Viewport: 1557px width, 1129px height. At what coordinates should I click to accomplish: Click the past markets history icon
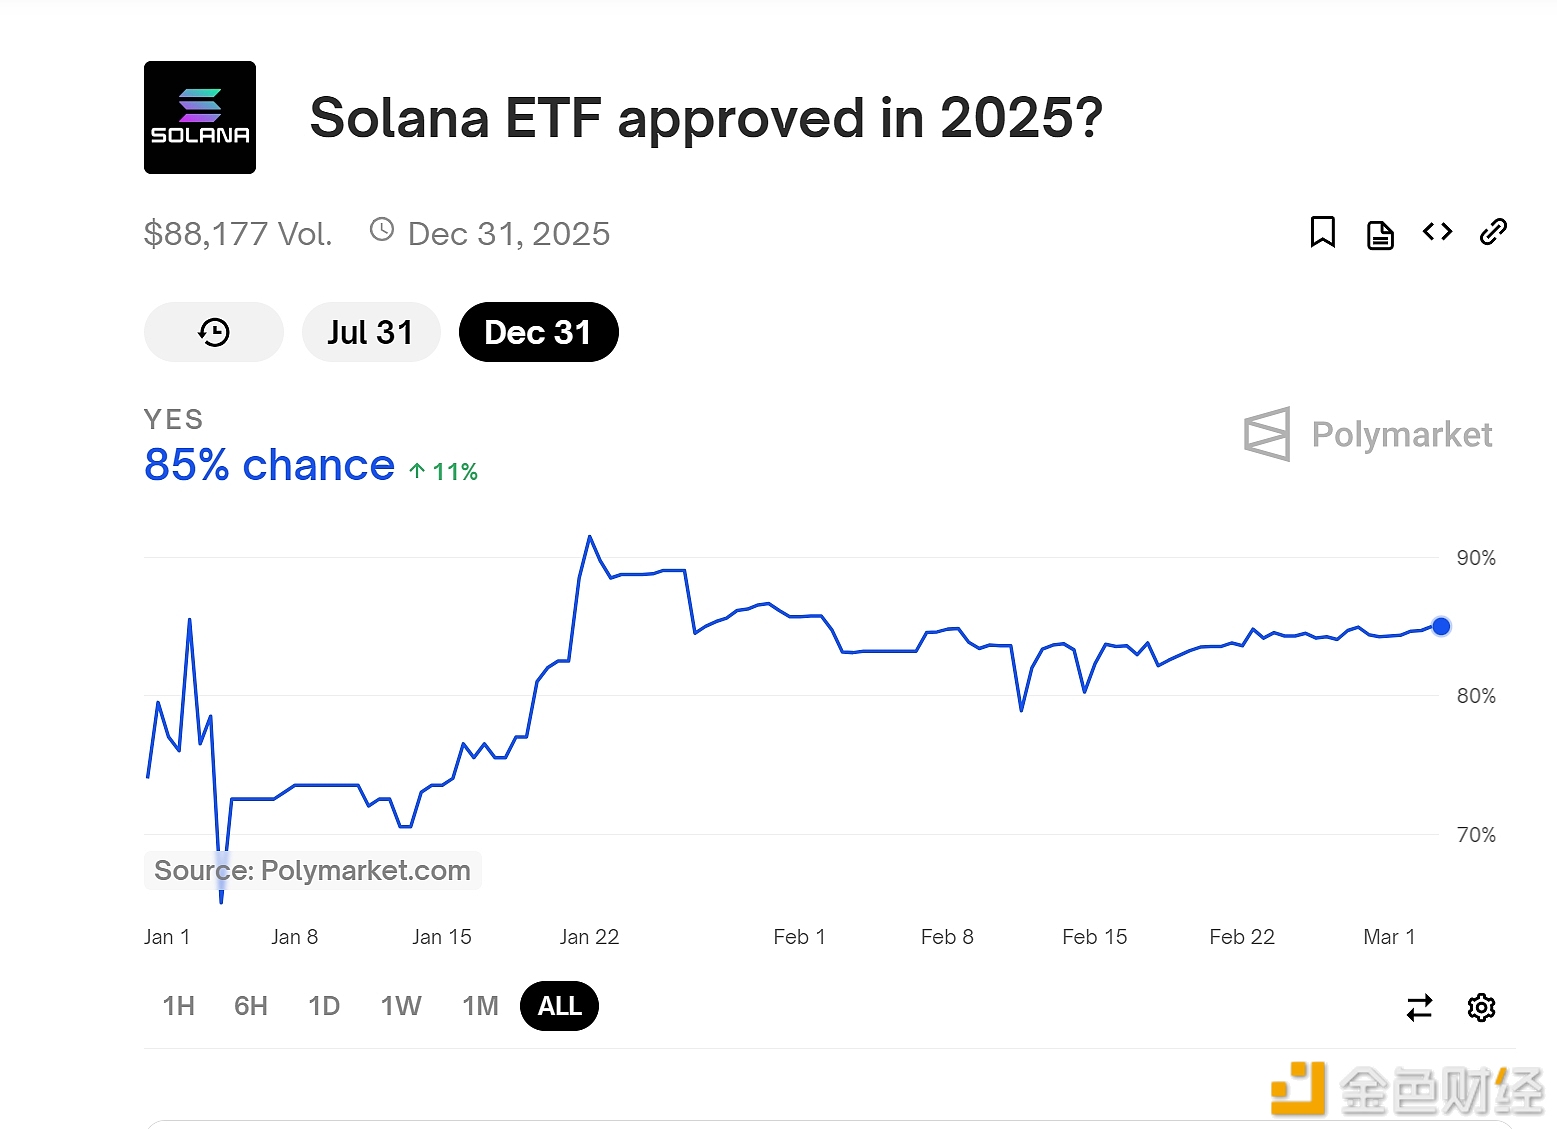214,332
